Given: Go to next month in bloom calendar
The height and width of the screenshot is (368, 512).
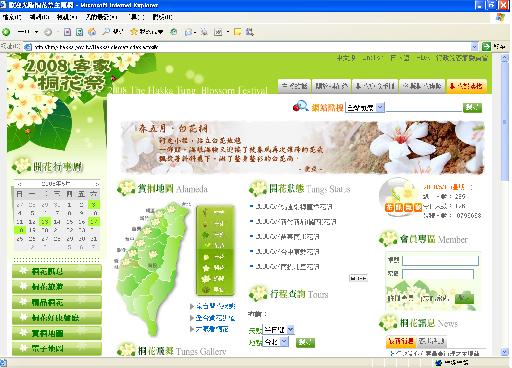Looking at the screenshot, I should pyautogui.click(x=97, y=184).
